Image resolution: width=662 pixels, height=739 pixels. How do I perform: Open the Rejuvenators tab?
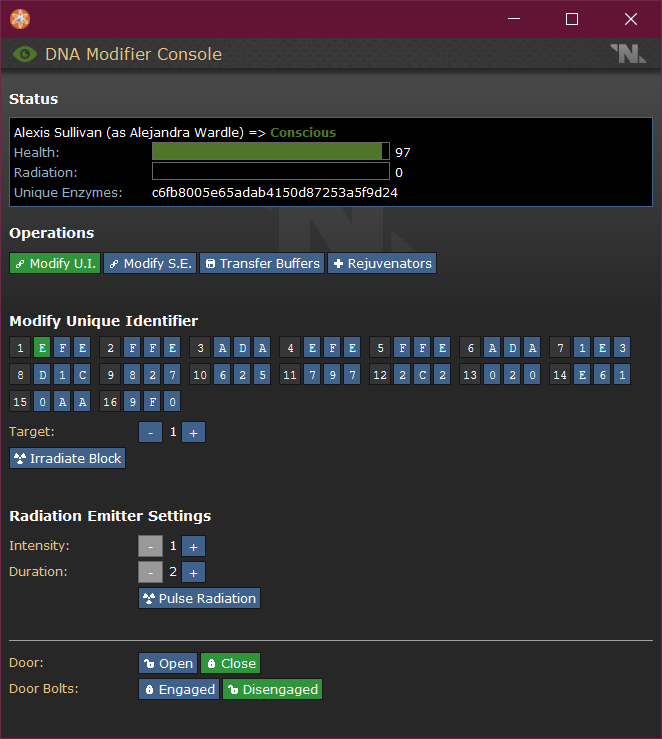coord(382,263)
